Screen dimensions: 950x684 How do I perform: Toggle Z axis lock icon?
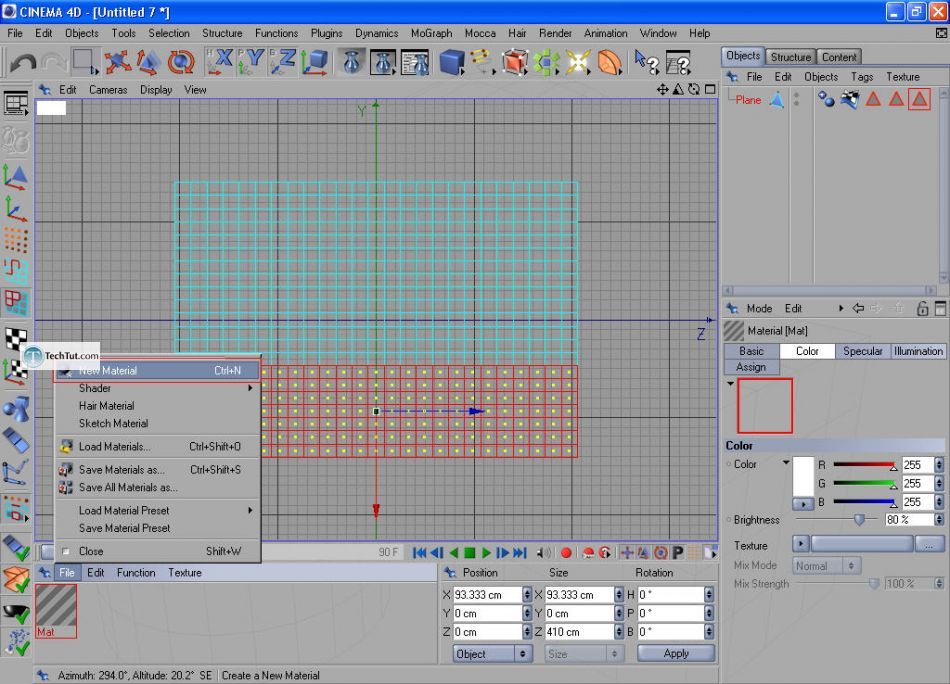(x=282, y=62)
